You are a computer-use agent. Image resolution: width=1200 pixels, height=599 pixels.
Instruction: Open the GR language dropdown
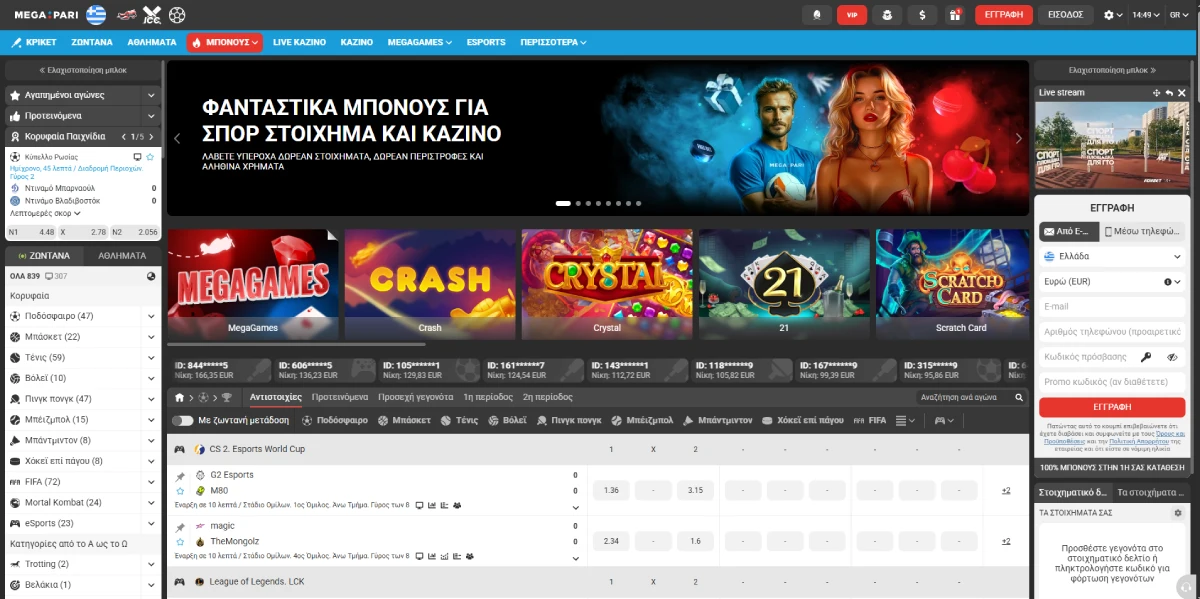[x=1179, y=15]
